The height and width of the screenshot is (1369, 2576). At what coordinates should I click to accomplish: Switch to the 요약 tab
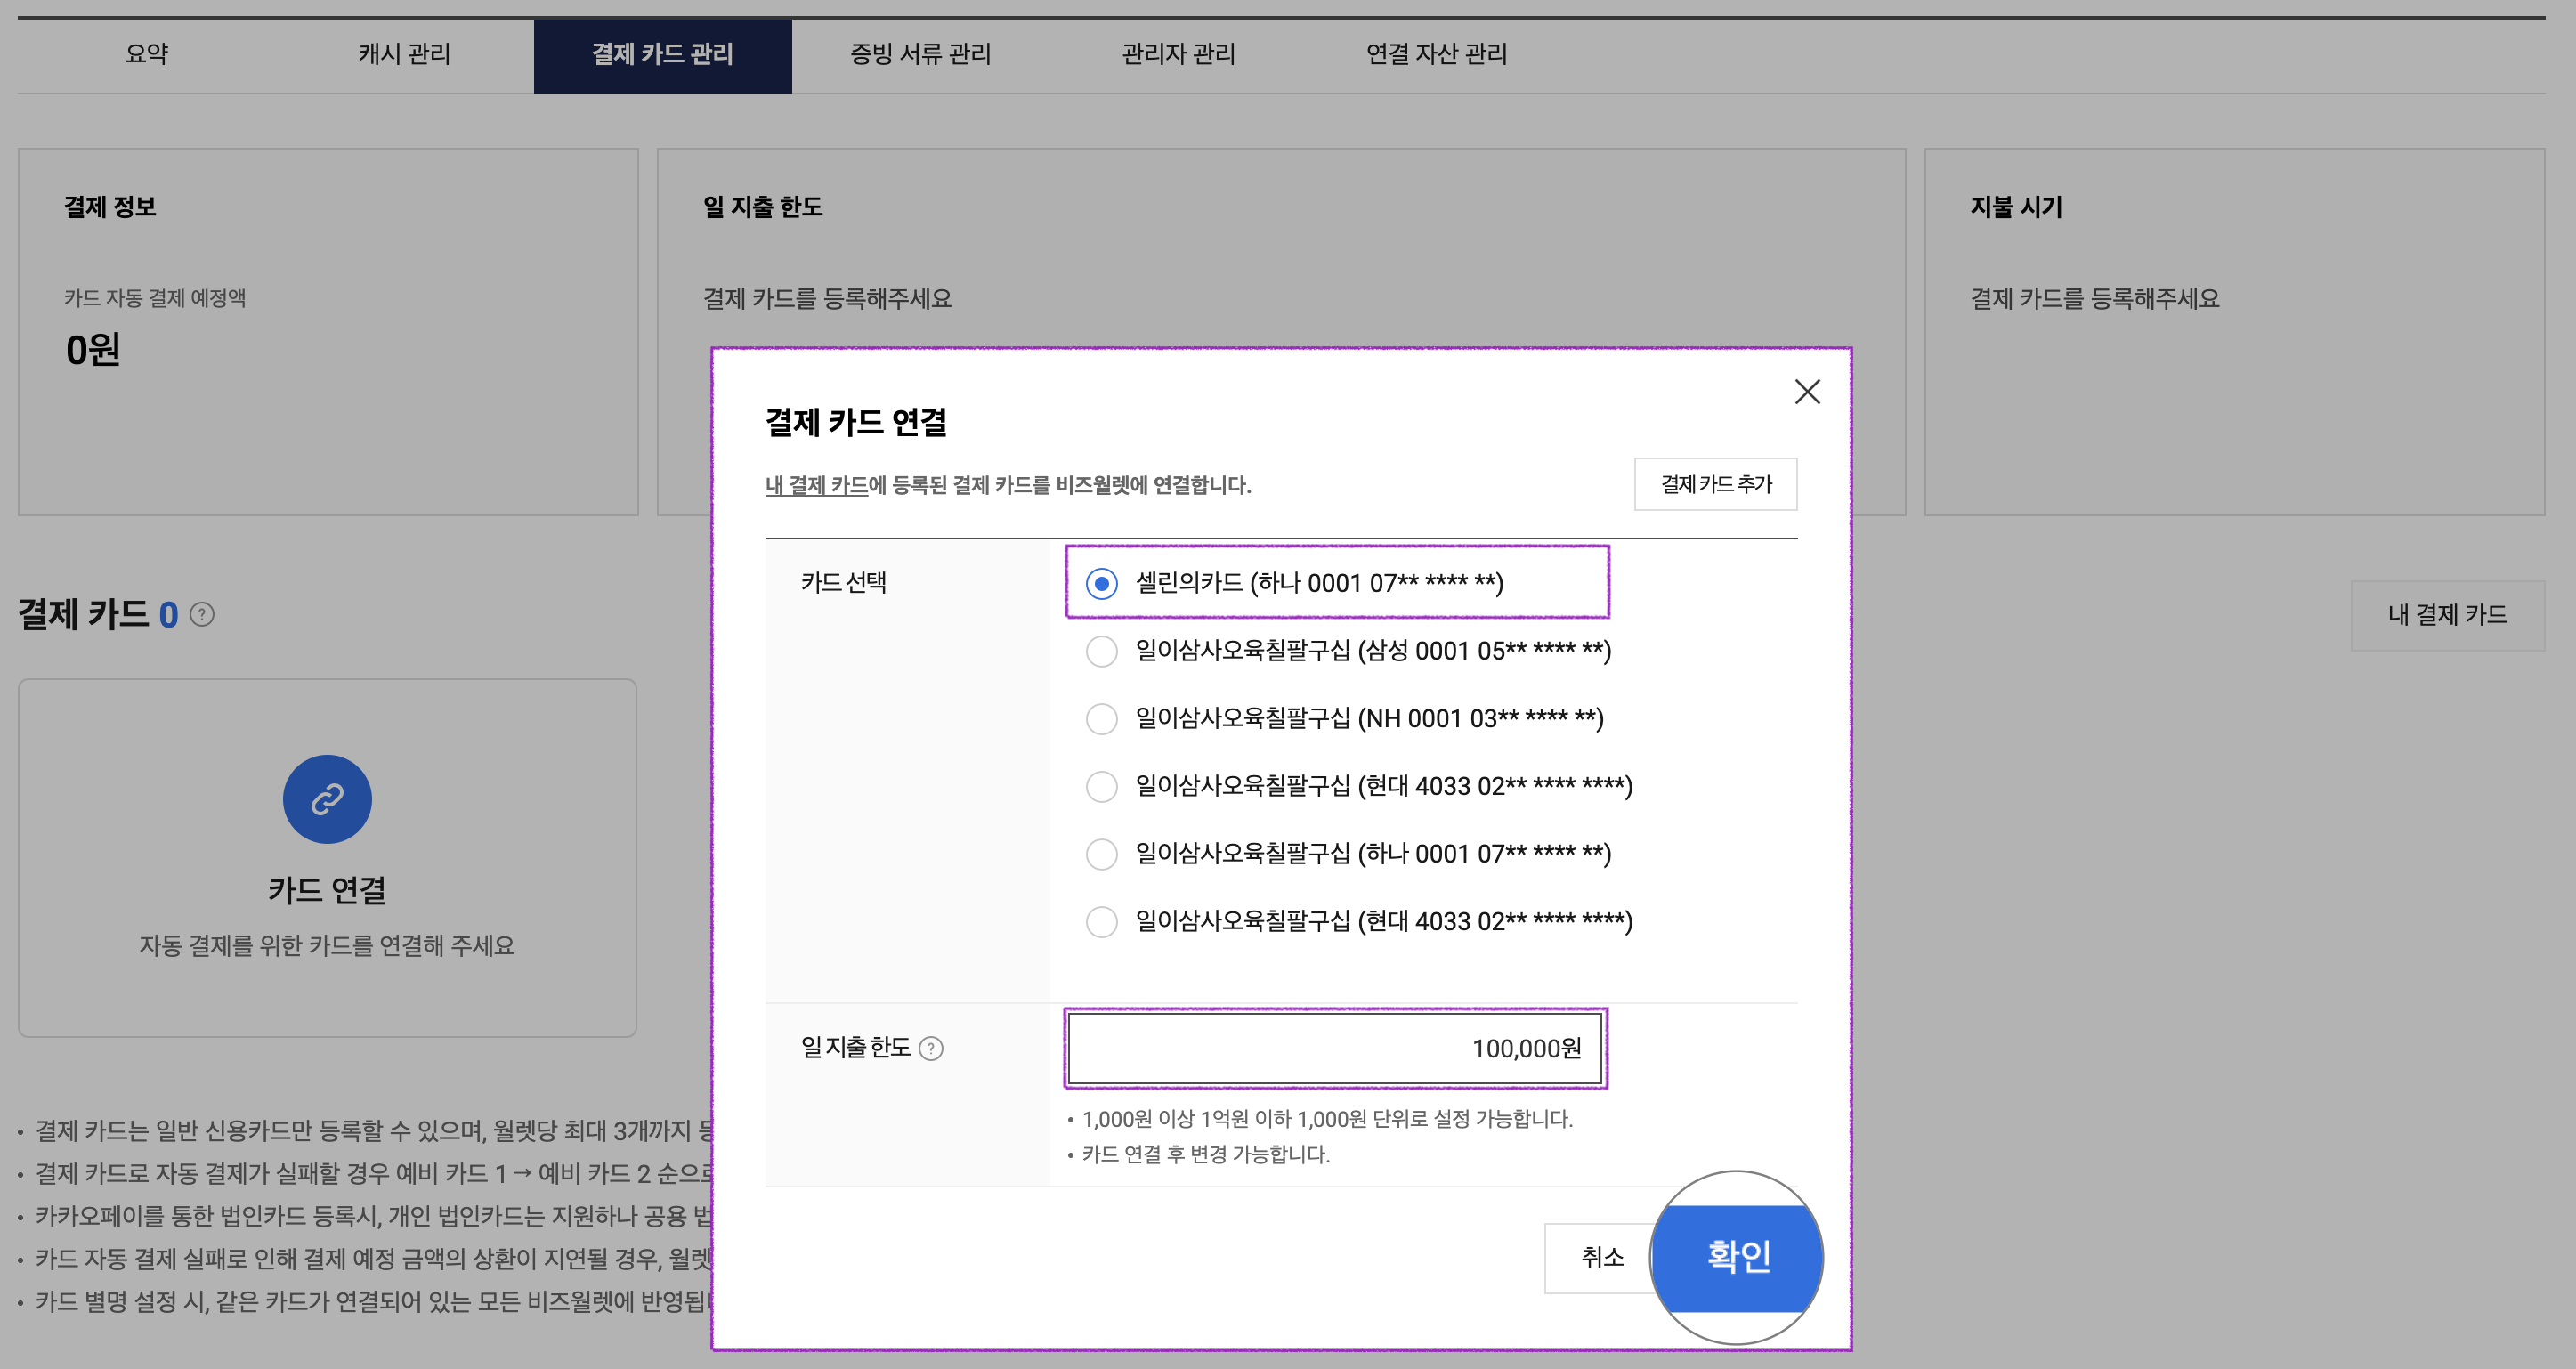pos(147,54)
